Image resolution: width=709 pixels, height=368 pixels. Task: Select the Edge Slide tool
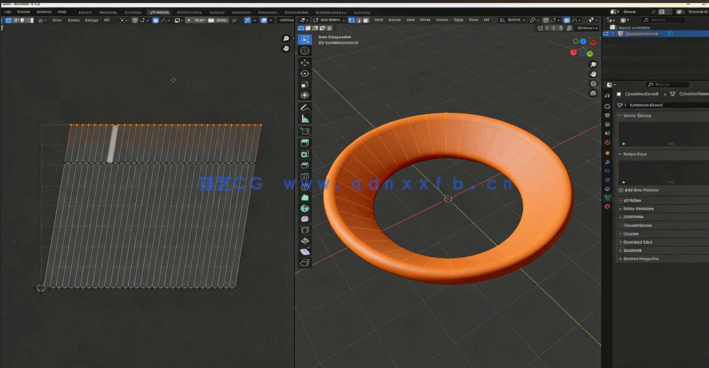[x=305, y=230]
